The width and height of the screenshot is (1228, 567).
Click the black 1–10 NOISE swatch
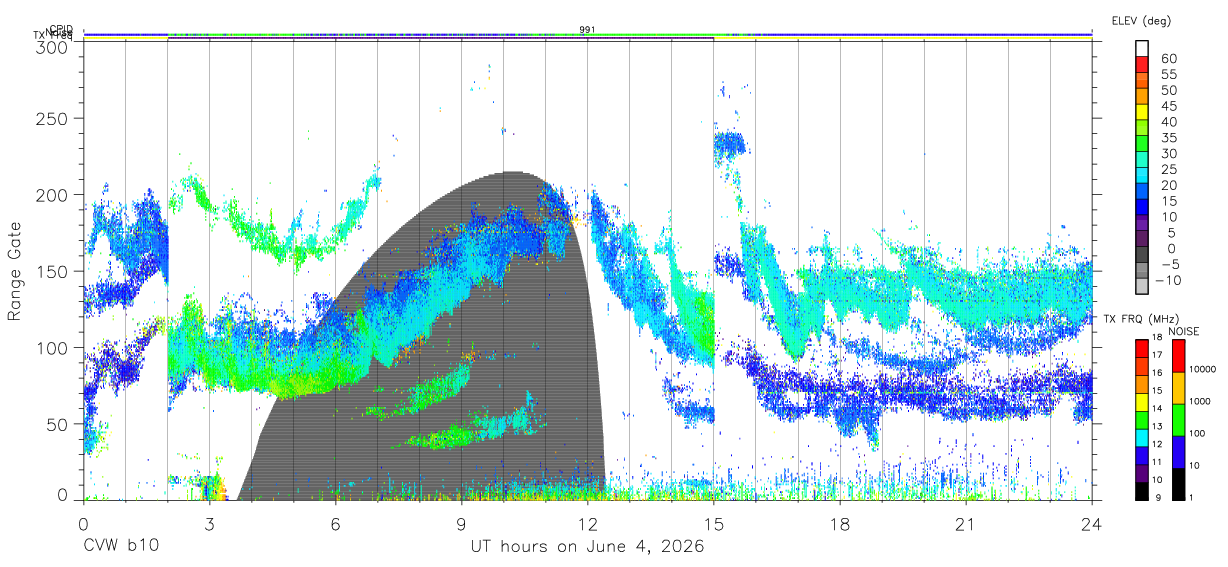pos(1178,484)
